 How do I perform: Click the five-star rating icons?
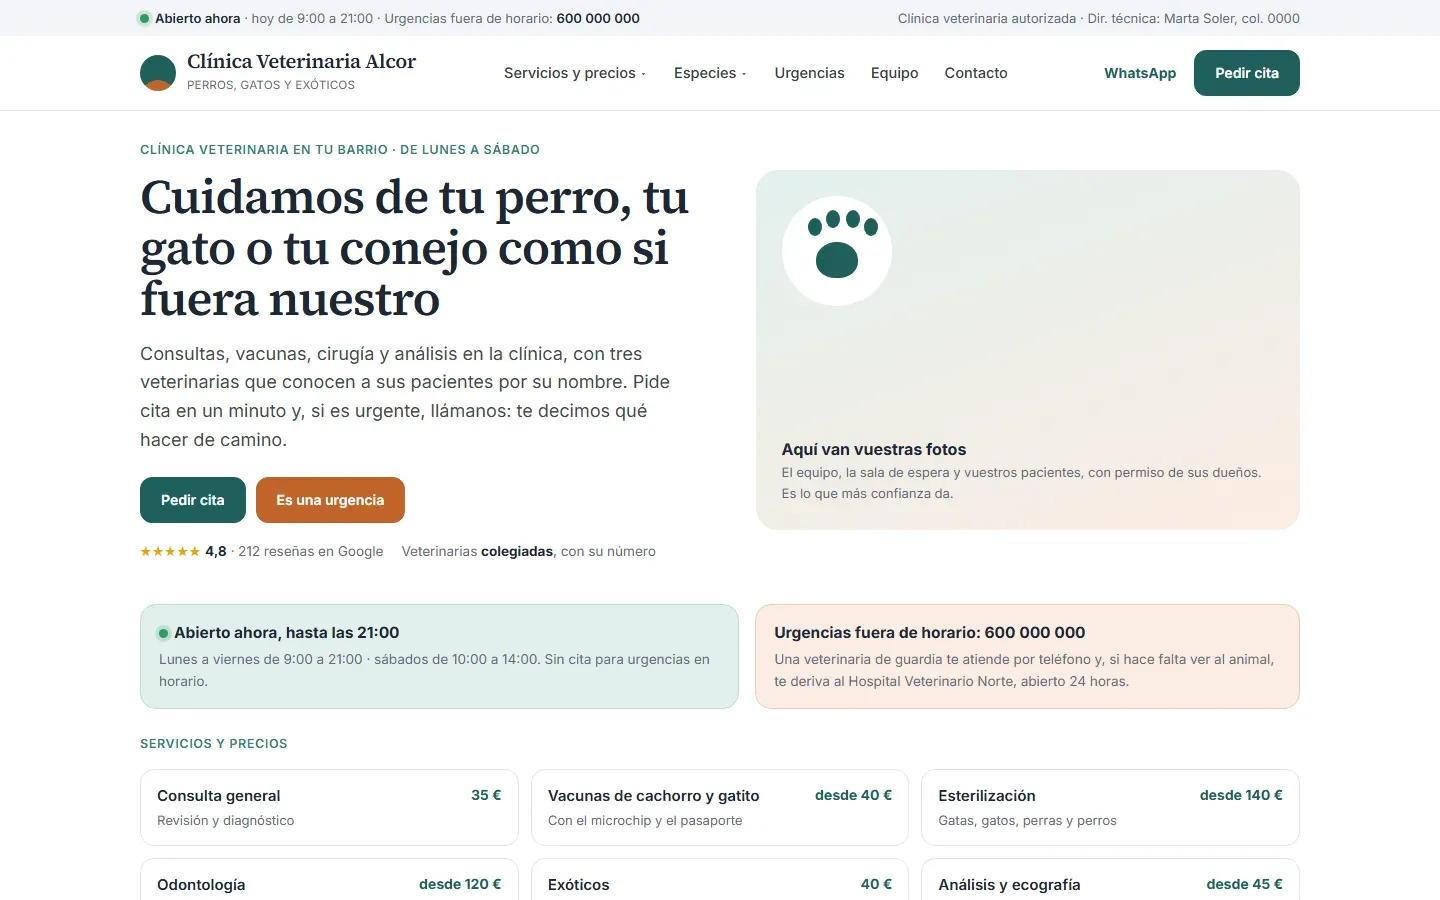[170, 552]
